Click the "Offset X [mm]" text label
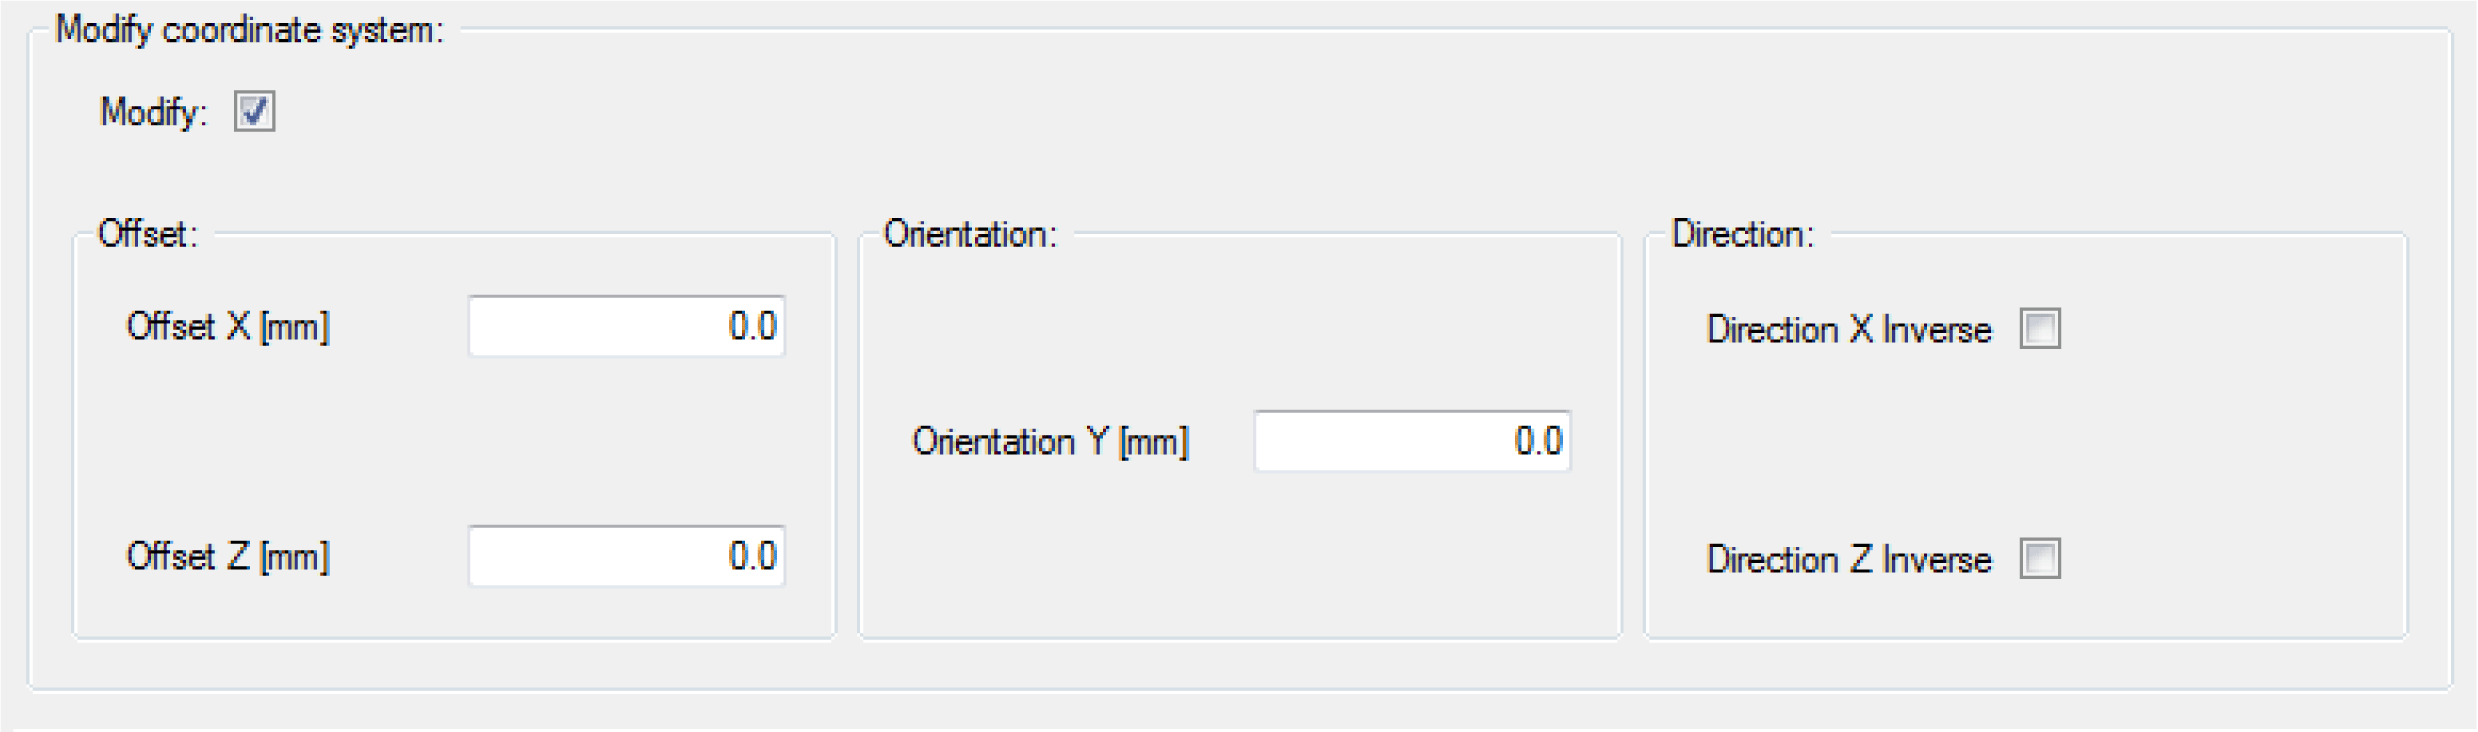Screen dimensions: 2478x732 click(x=227, y=327)
